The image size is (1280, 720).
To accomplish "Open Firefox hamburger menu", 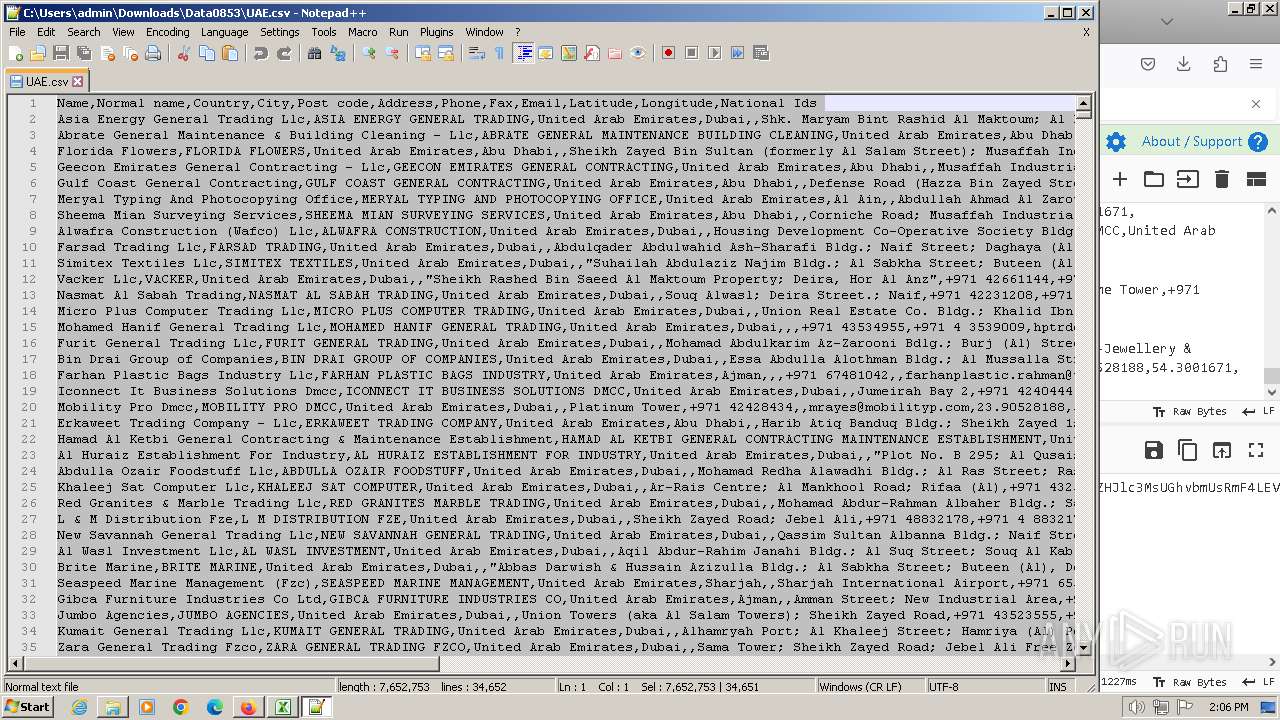I will point(1256,64).
